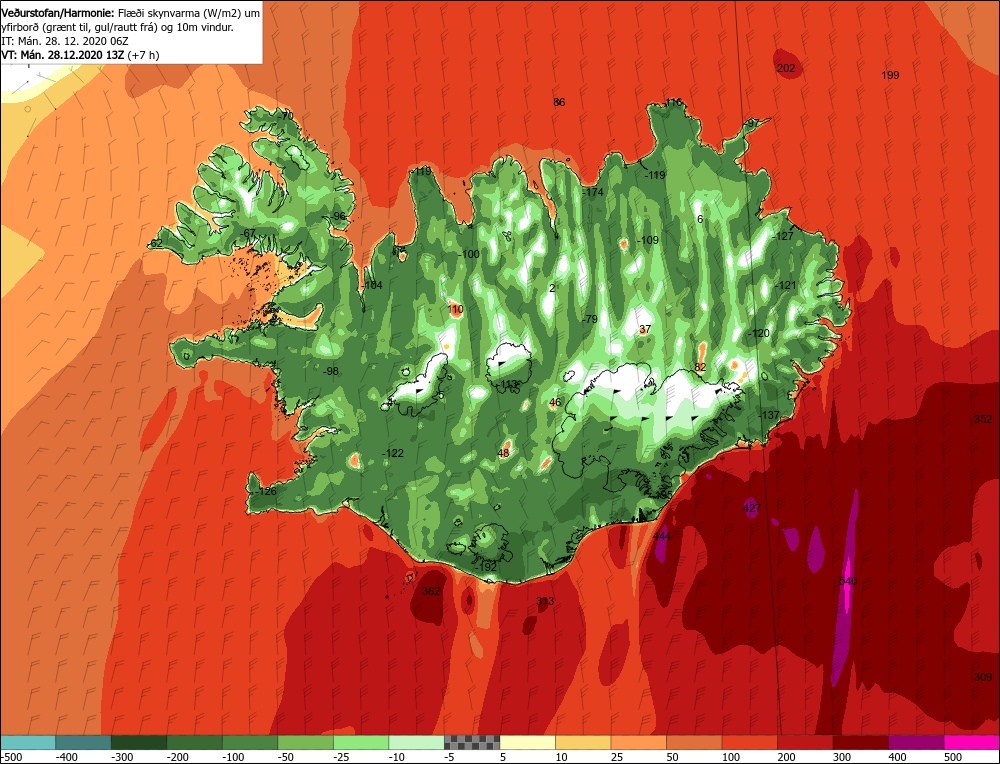The image size is (1000, 764).
Task: Click the flux value 427 offshore southeast
Action: pos(752,508)
